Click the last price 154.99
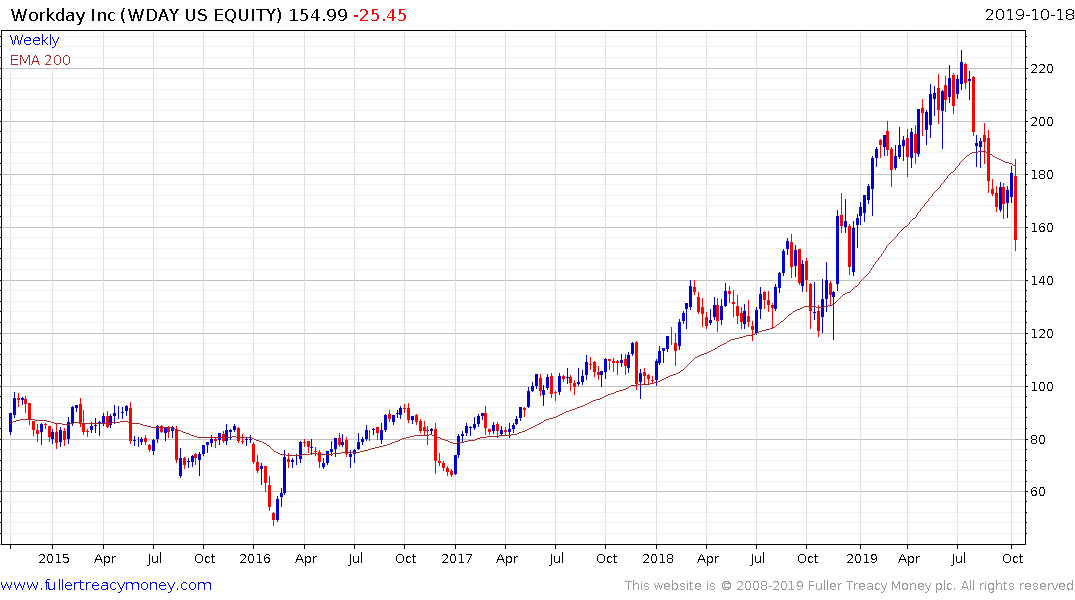The width and height of the screenshot is (1075, 600). click(318, 15)
